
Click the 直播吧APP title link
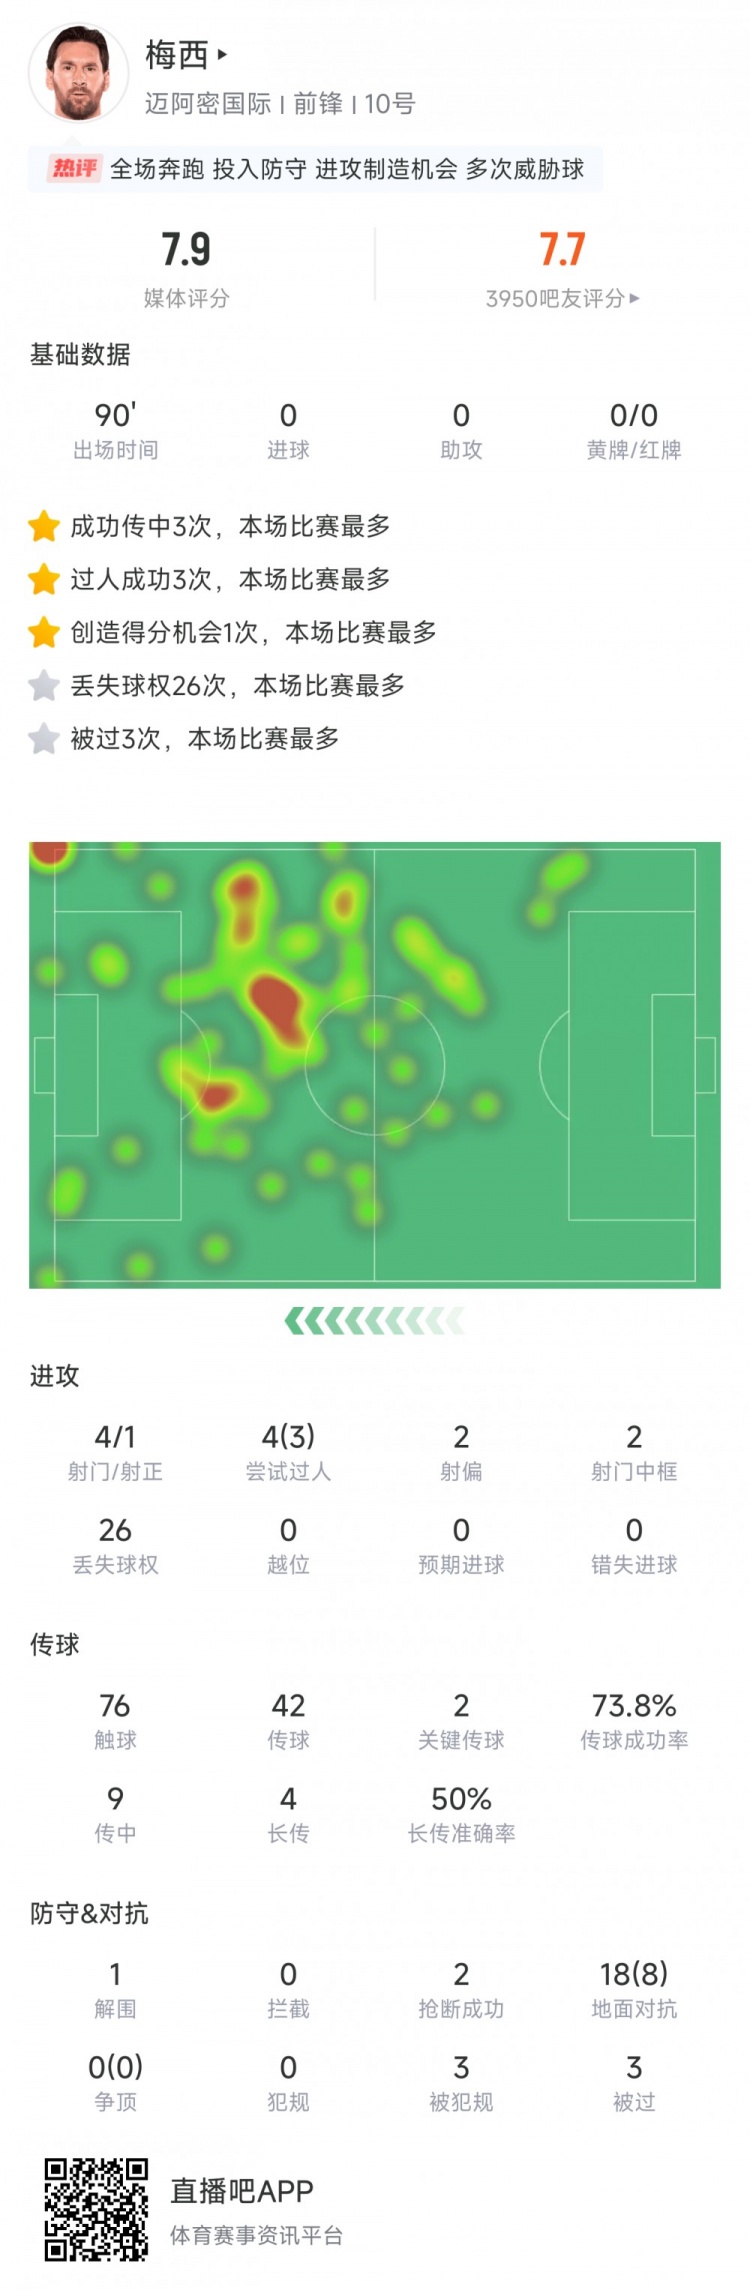[x=242, y=2192]
